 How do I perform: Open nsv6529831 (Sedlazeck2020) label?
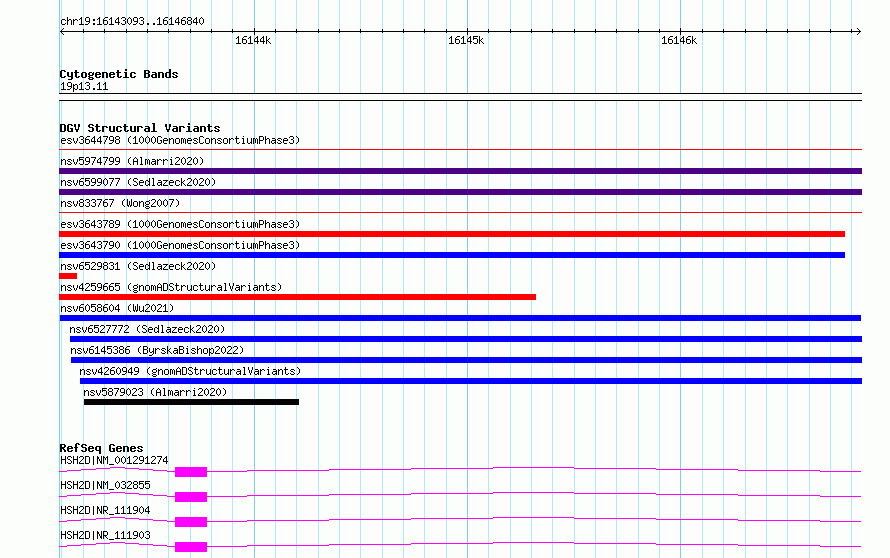(138, 266)
